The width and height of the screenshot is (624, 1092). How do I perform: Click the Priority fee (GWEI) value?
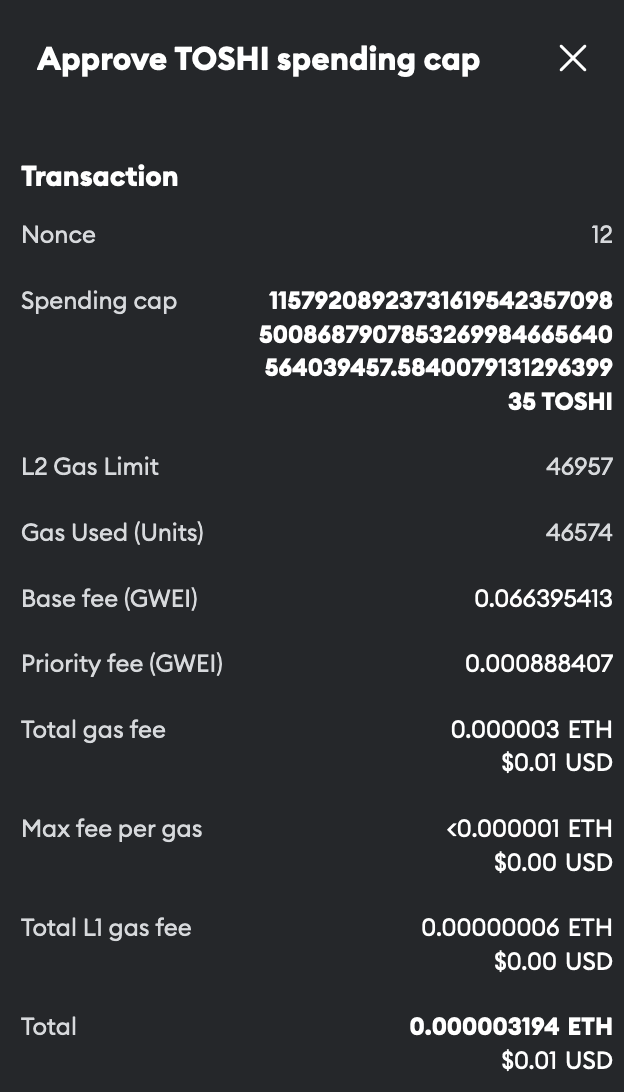click(540, 663)
